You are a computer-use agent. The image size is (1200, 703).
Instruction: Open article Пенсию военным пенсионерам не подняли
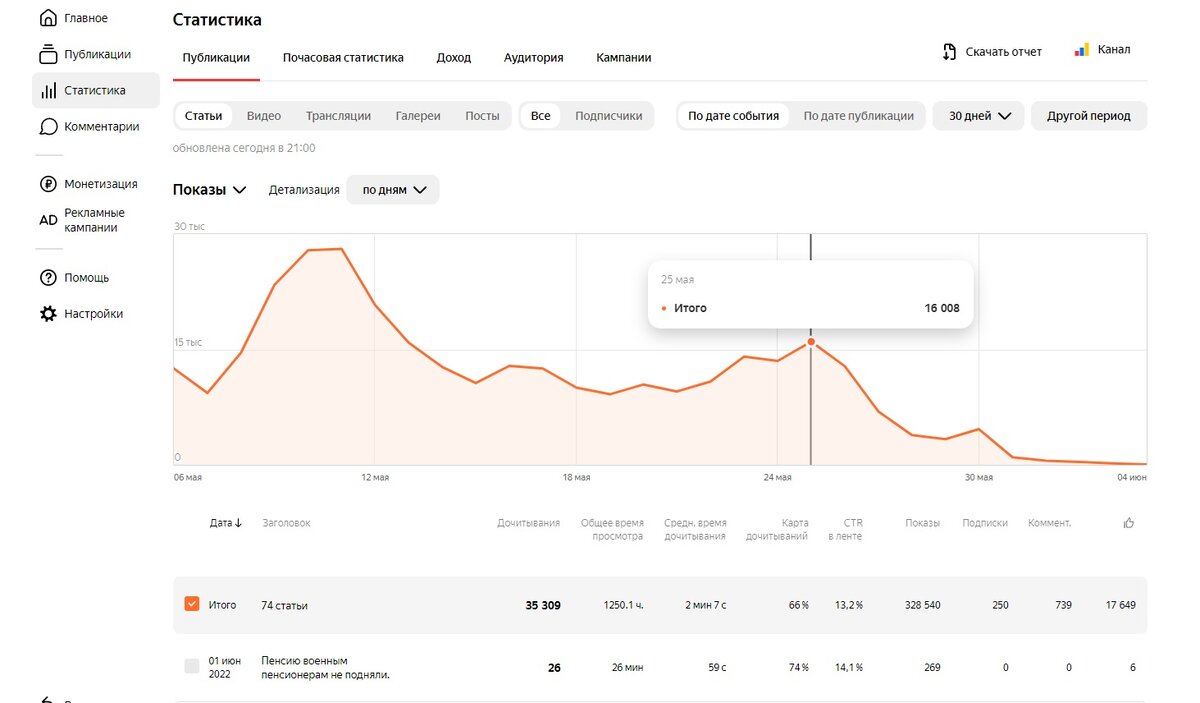pos(325,667)
